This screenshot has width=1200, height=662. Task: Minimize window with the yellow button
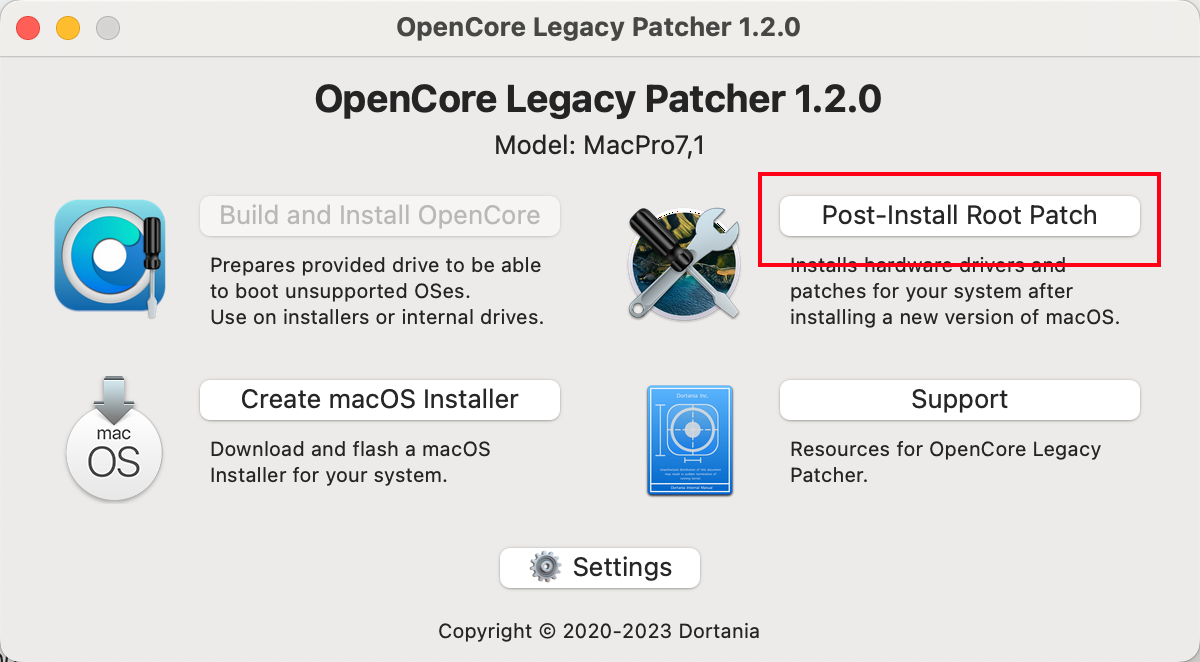click(x=68, y=28)
